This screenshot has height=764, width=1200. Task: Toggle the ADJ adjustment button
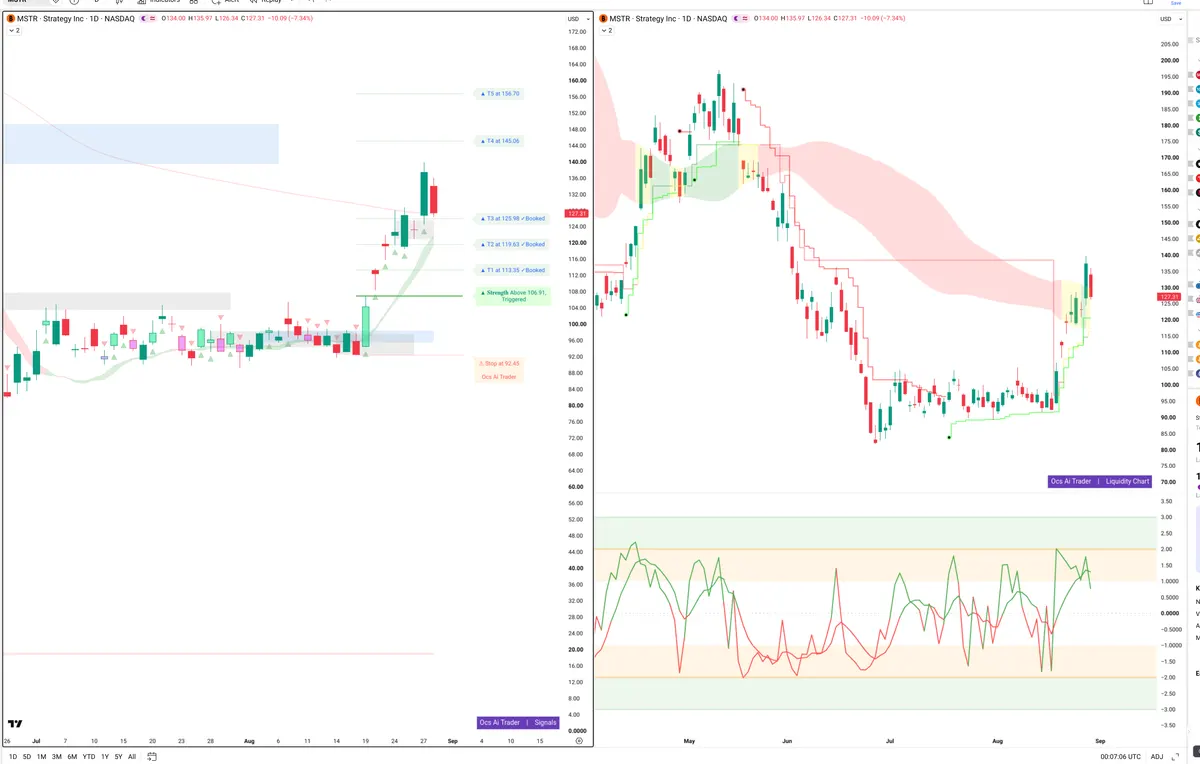coord(1157,757)
